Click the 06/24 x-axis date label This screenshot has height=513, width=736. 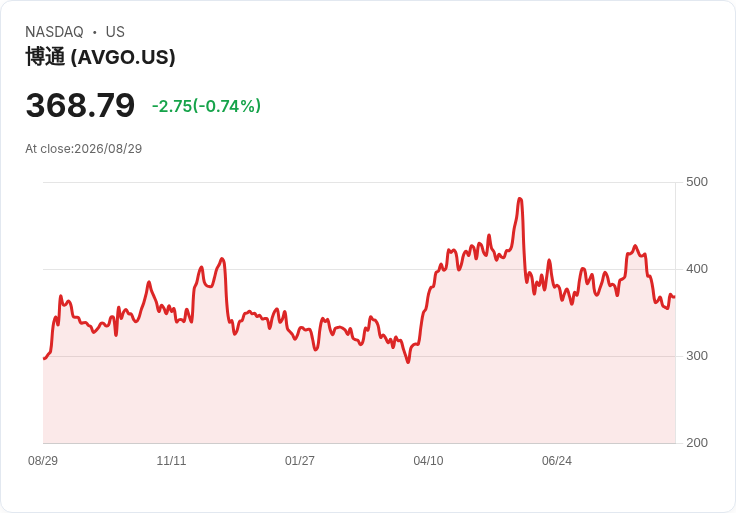[557, 461]
